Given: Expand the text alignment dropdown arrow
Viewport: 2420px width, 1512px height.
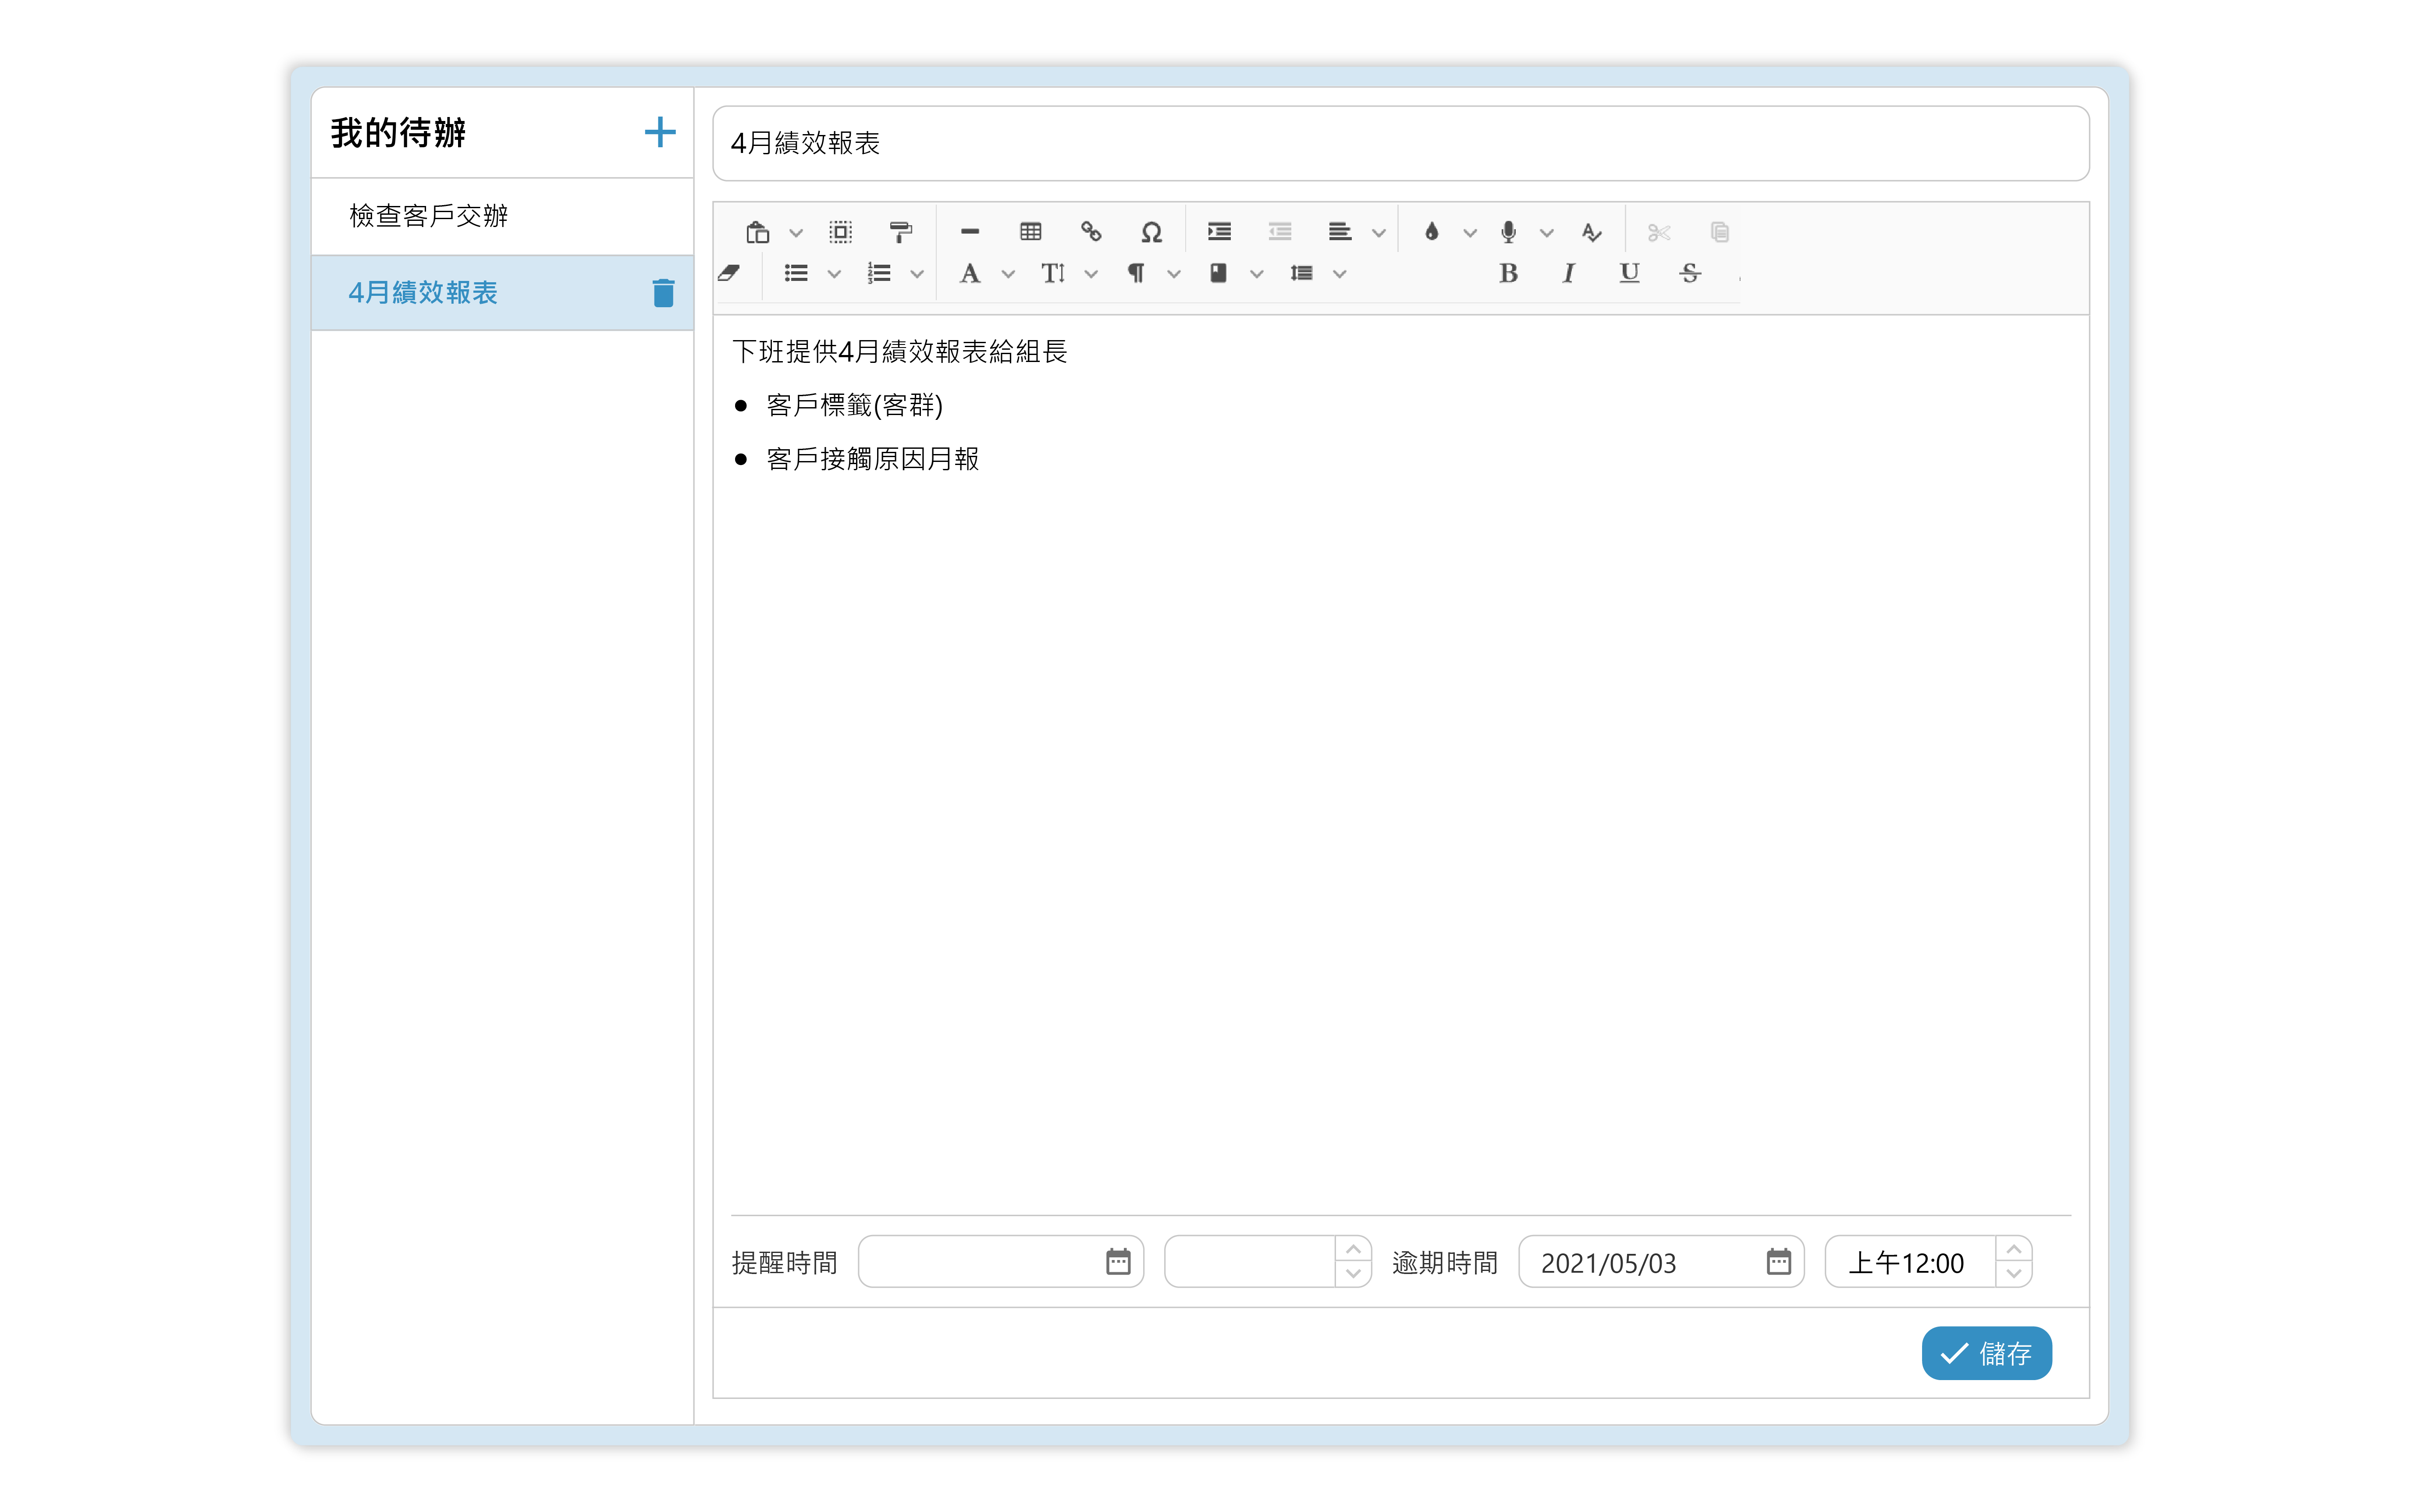Looking at the screenshot, I should tap(1379, 233).
